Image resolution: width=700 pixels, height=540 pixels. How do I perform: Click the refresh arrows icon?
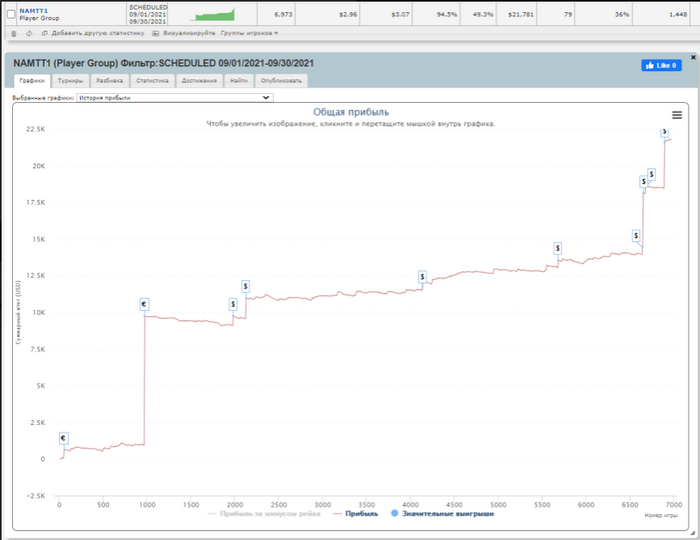pos(29,33)
